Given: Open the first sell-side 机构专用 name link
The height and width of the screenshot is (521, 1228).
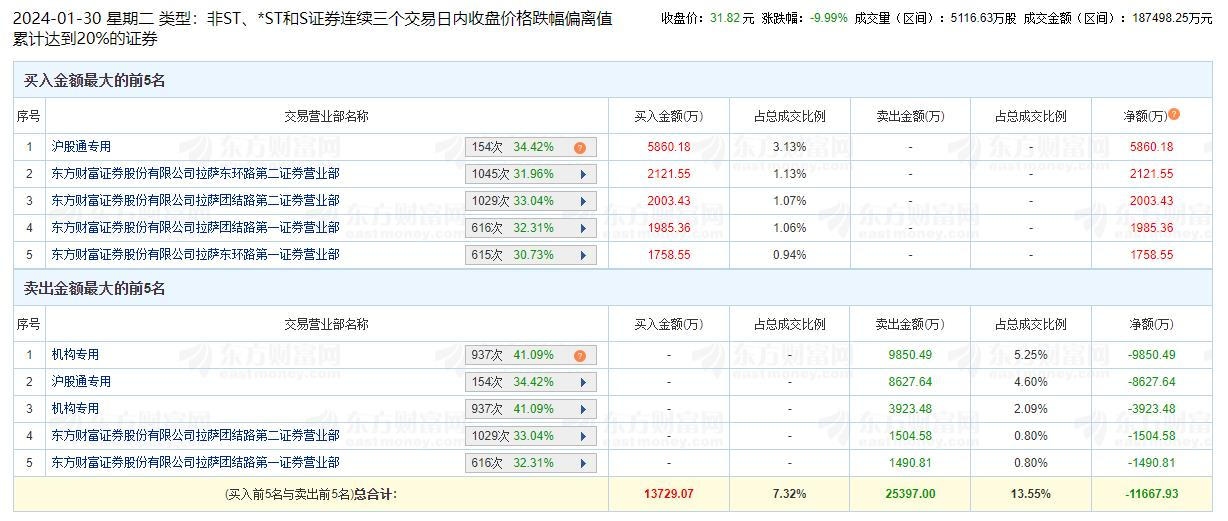Looking at the screenshot, I should (75, 355).
